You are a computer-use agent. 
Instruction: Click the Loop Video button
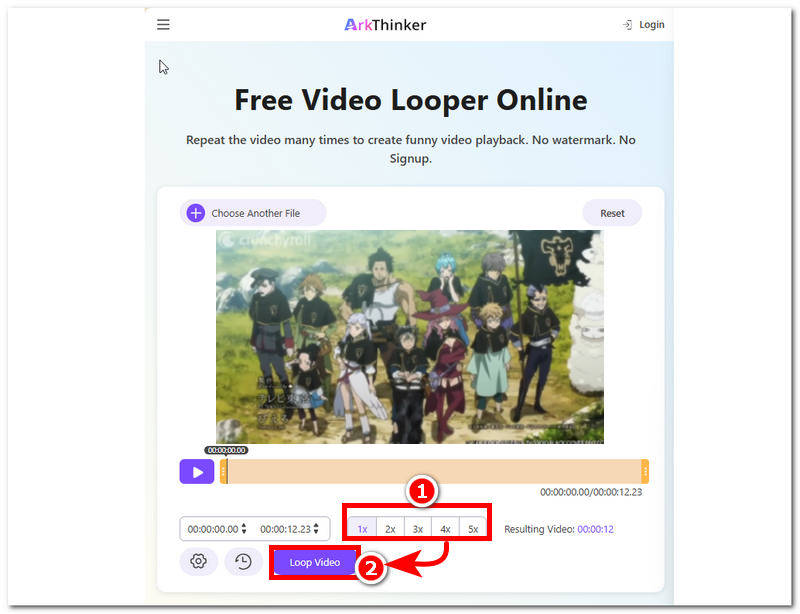(x=314, y=562)
